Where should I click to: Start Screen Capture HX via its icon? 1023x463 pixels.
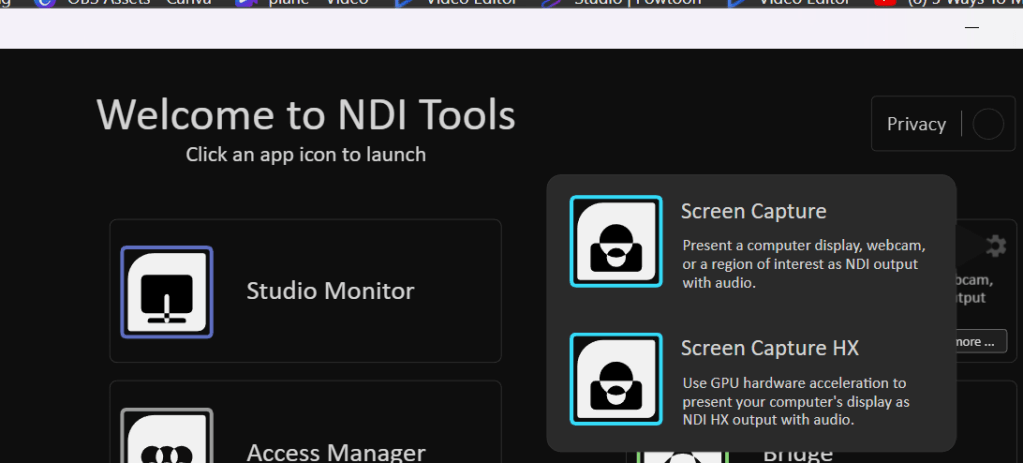click(x=616, y=379)
